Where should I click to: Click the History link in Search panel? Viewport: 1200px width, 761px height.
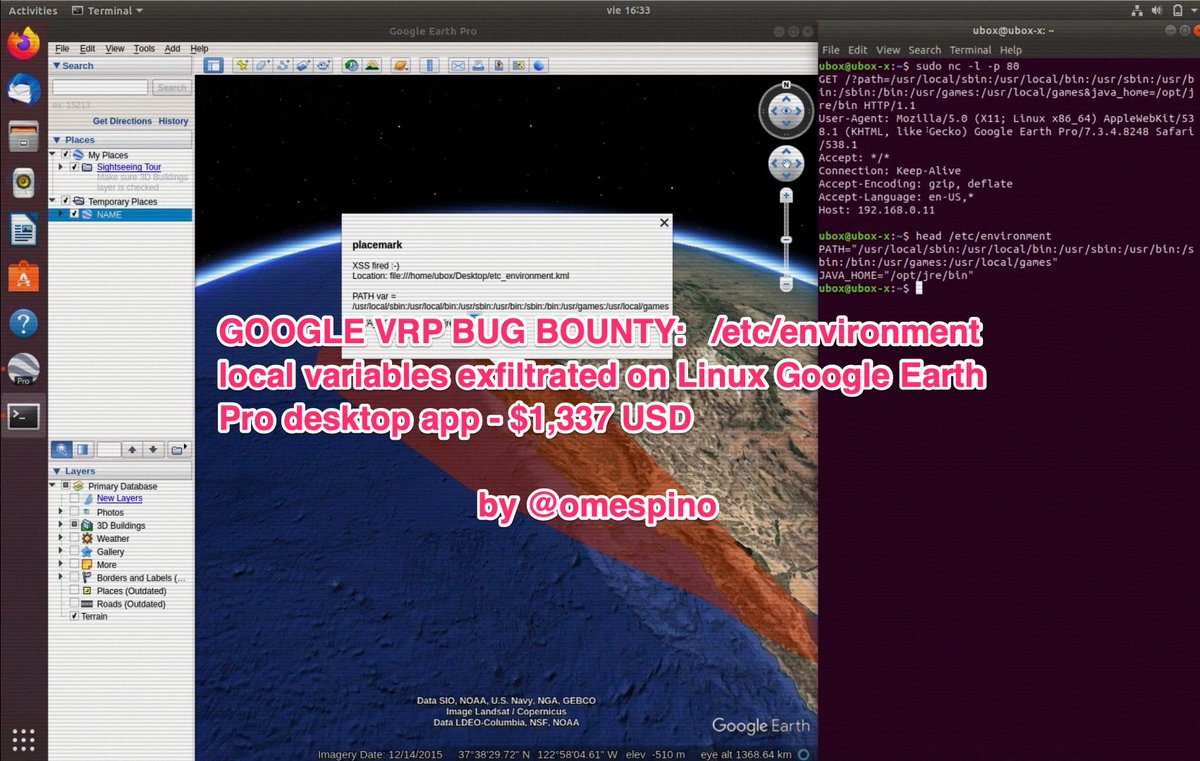173,121
